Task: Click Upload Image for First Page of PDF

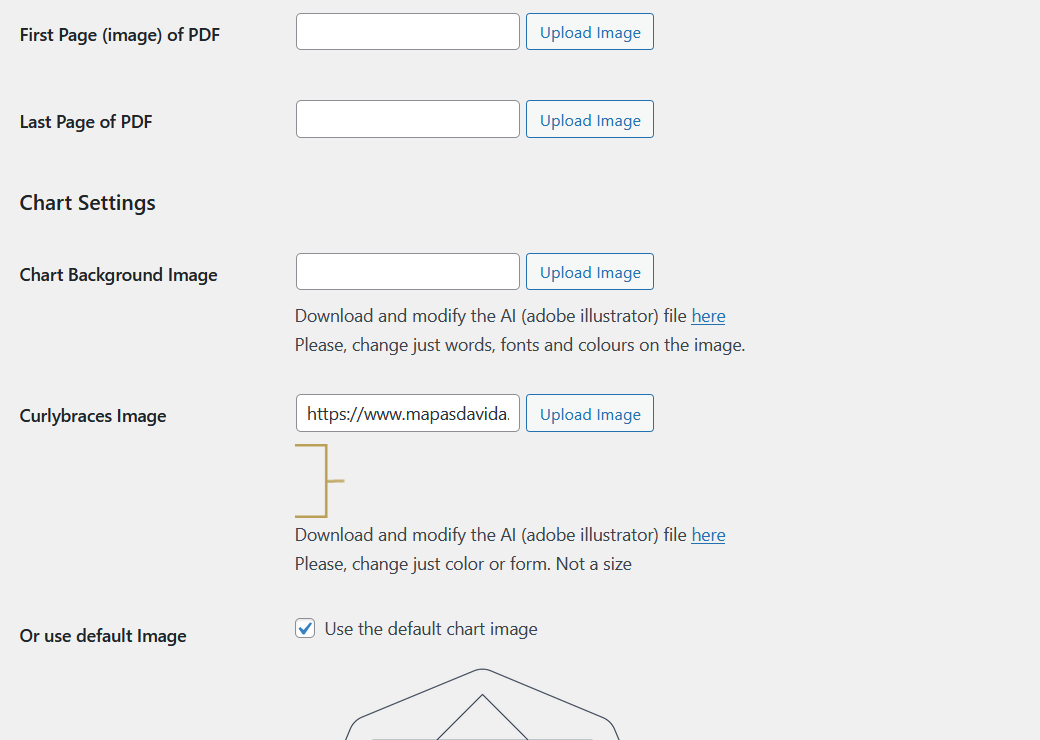Action: 589,31
